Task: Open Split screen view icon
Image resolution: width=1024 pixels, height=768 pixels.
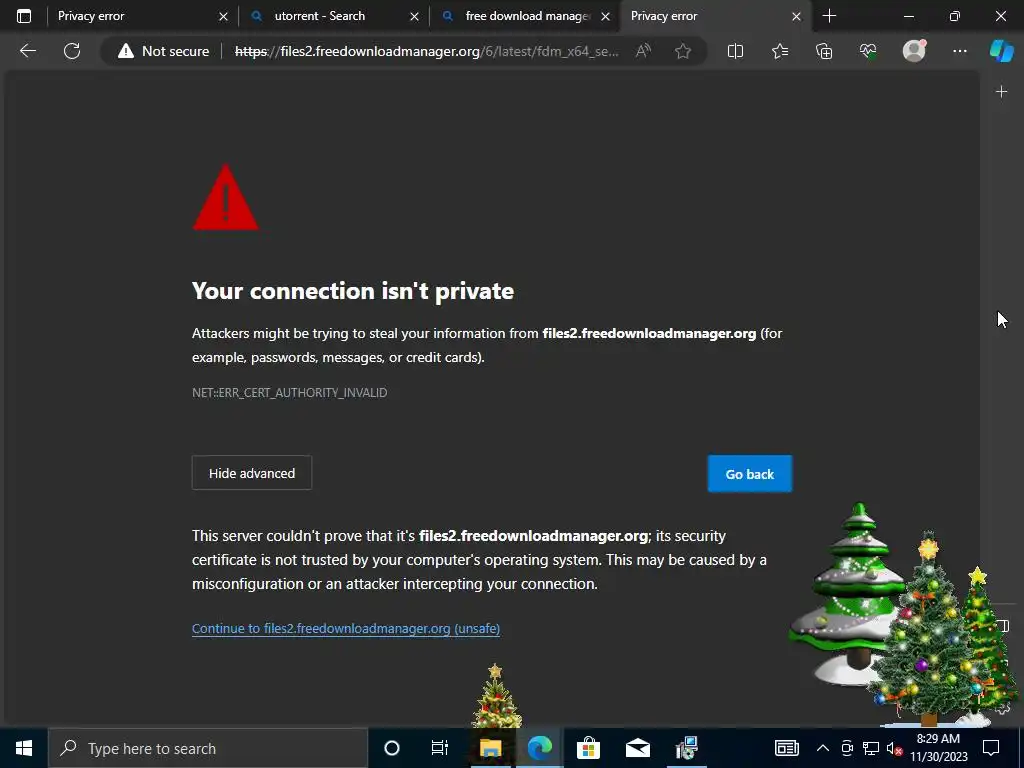Action: [x=735, y=51]
